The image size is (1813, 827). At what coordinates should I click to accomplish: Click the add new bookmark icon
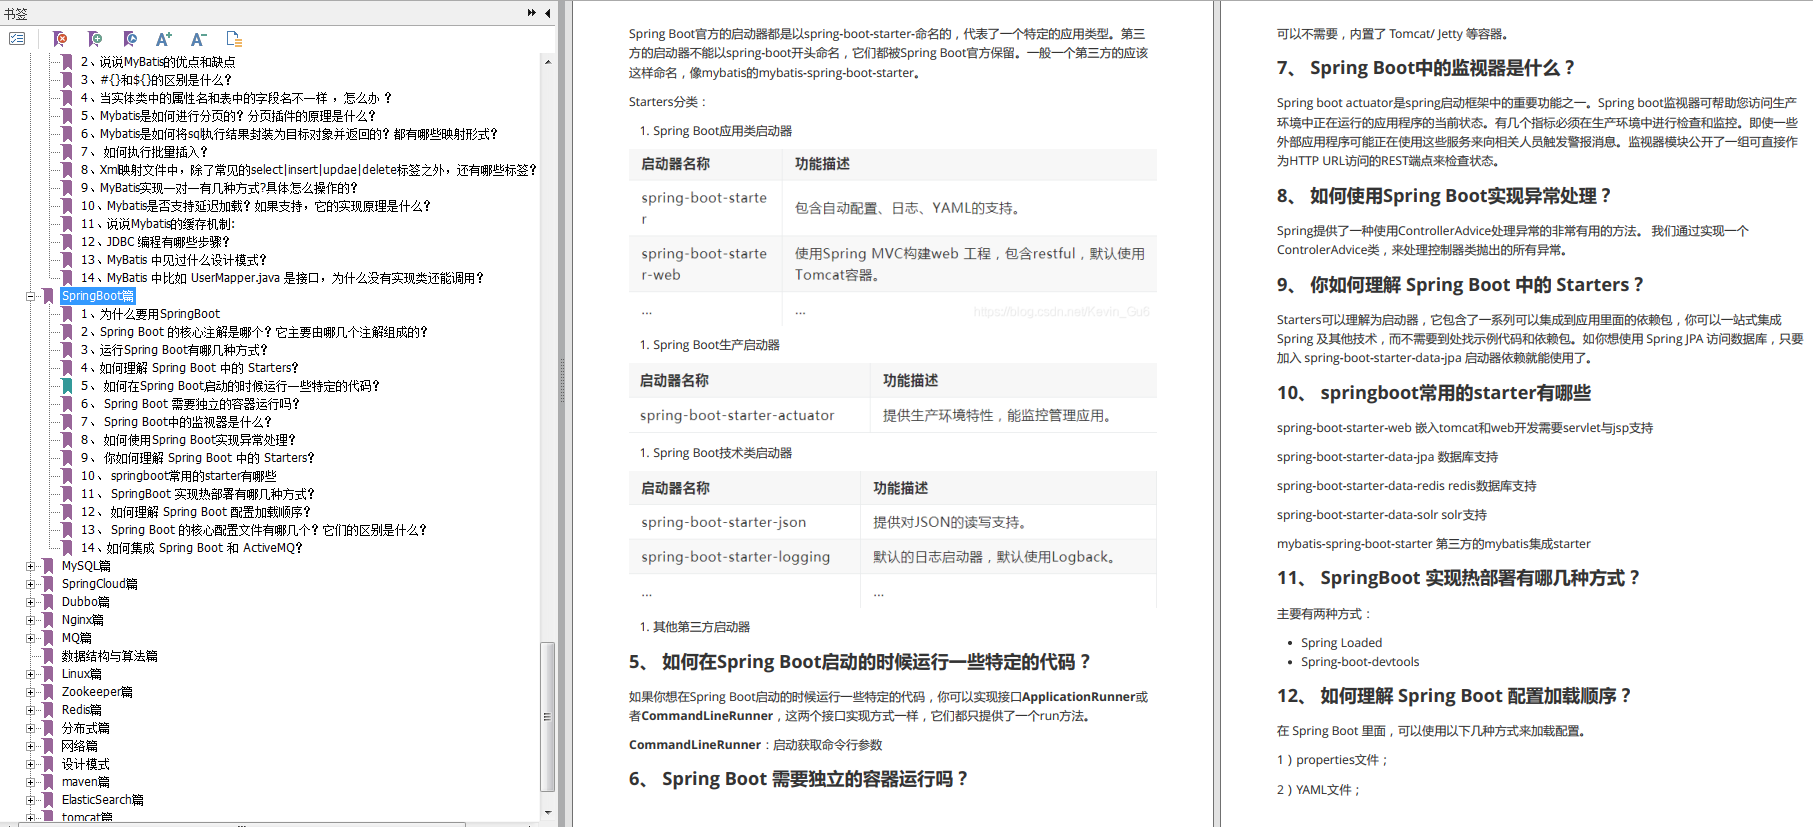point(95,39)
